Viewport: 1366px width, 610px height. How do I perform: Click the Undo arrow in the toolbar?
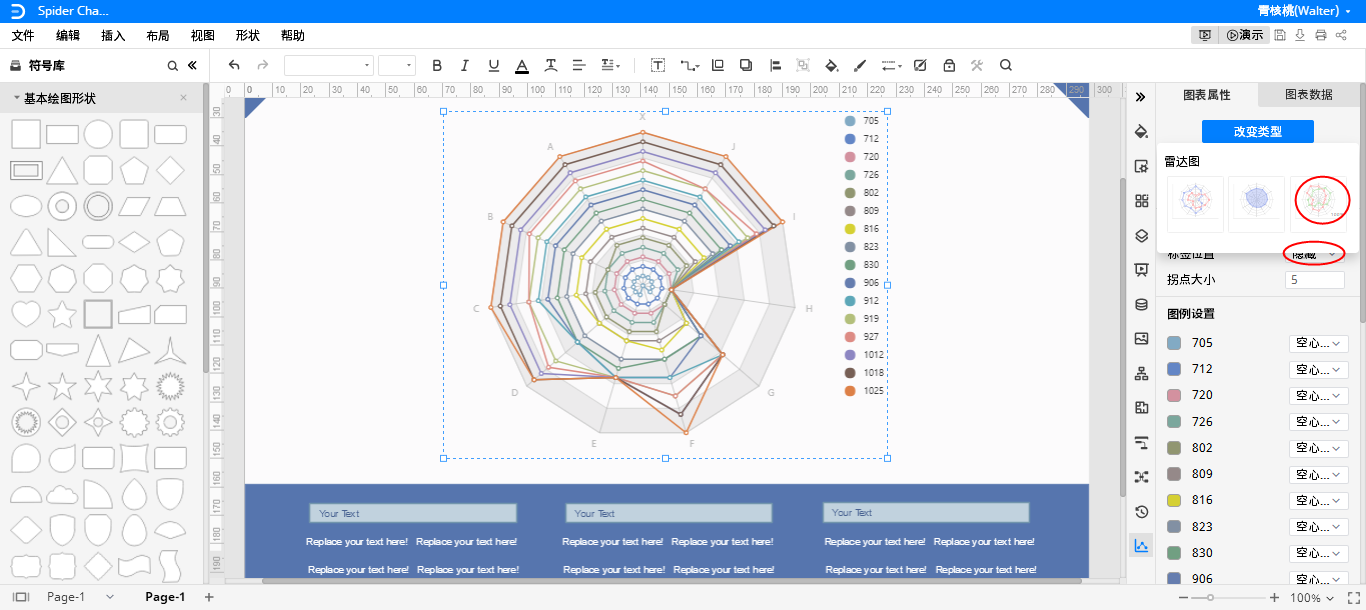point(234,65)
